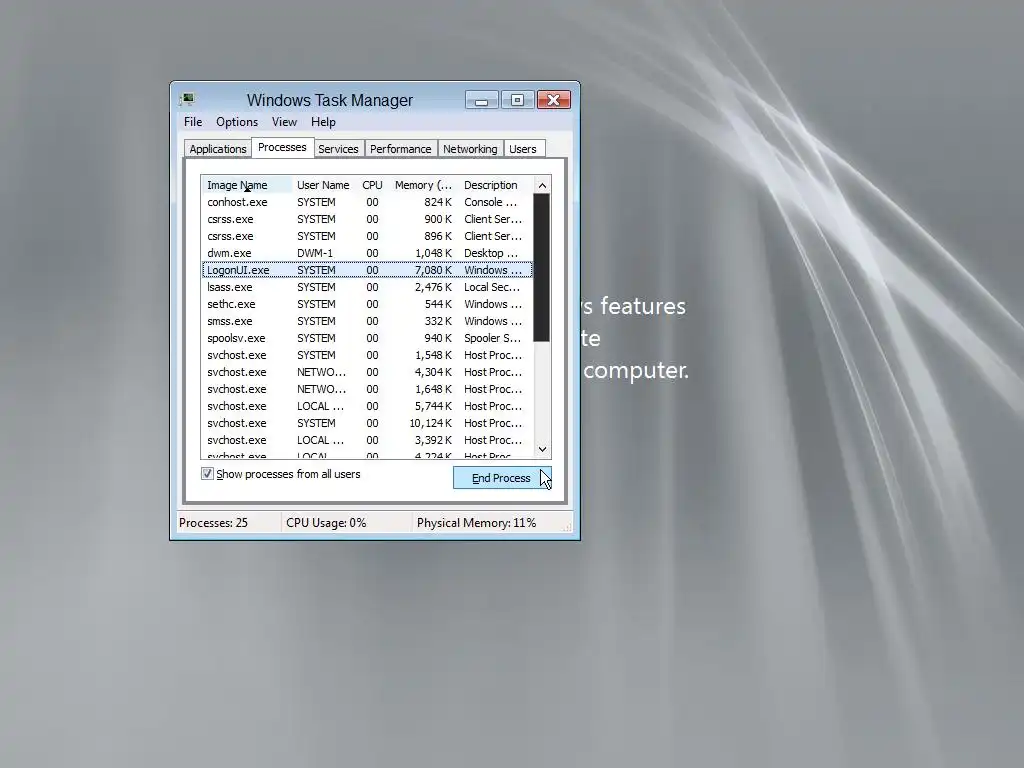Viewport: 1024px width, 768px height.
Task: Click Processes: 25 in status bar
Action: point(214,523)
